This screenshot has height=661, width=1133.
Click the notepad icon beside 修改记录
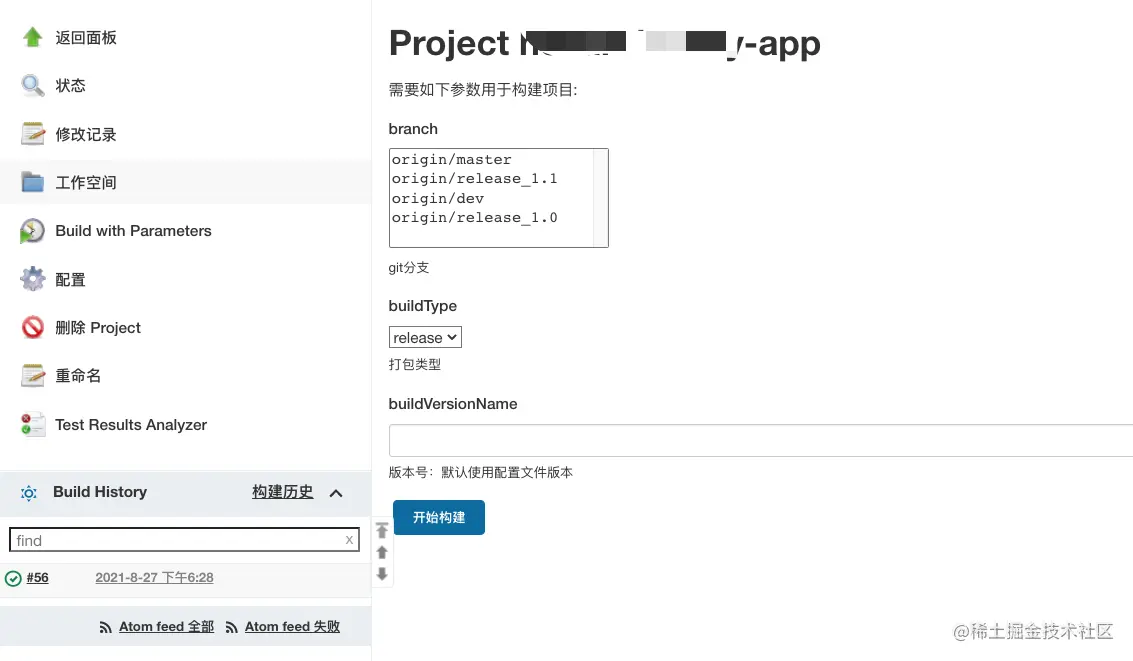click(33, 134)
